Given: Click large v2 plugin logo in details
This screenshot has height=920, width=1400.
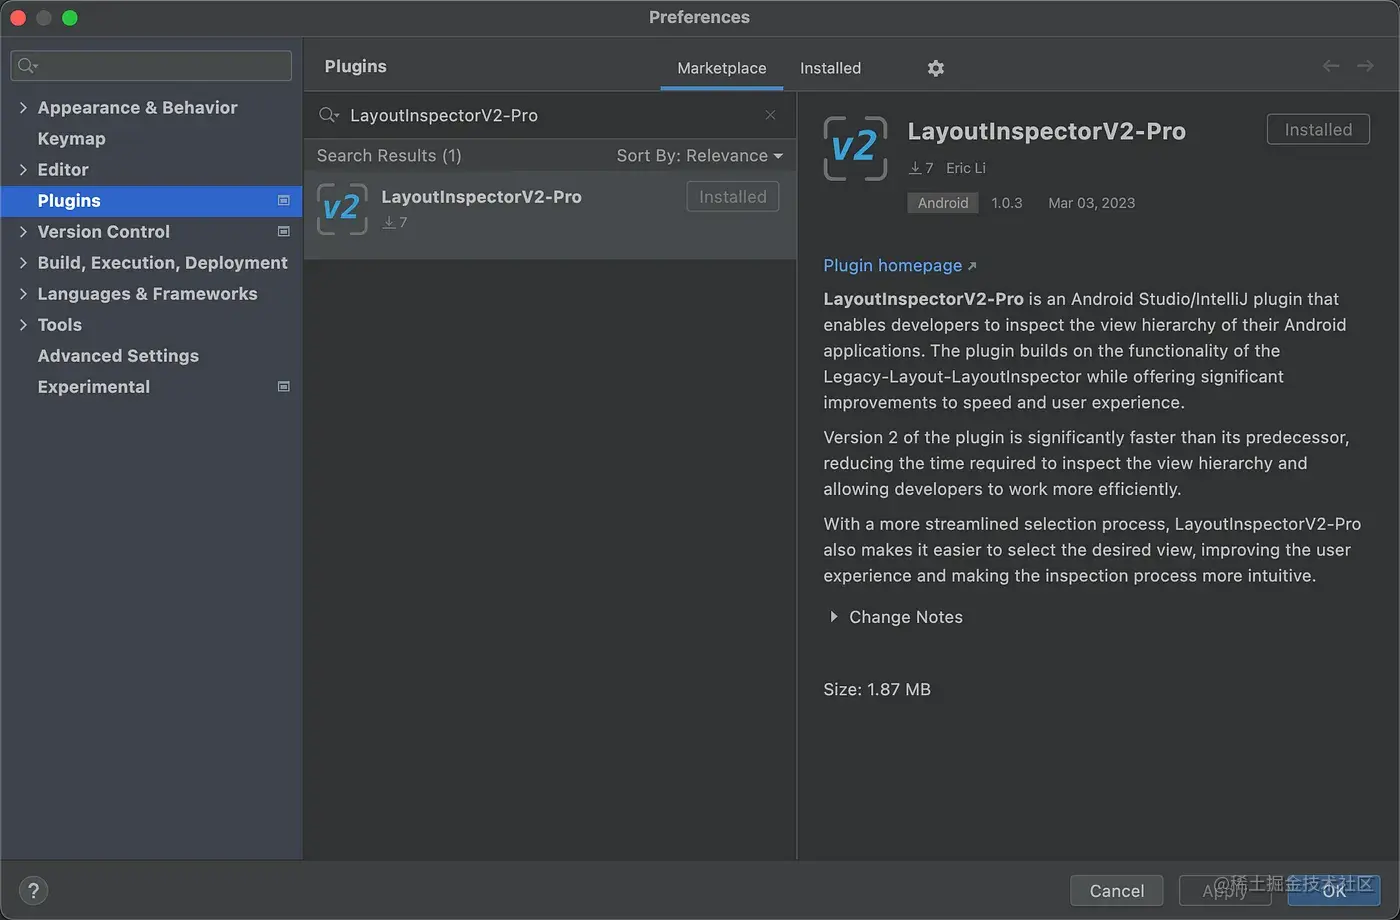Looking at the screenshot, I should [855, 148].
